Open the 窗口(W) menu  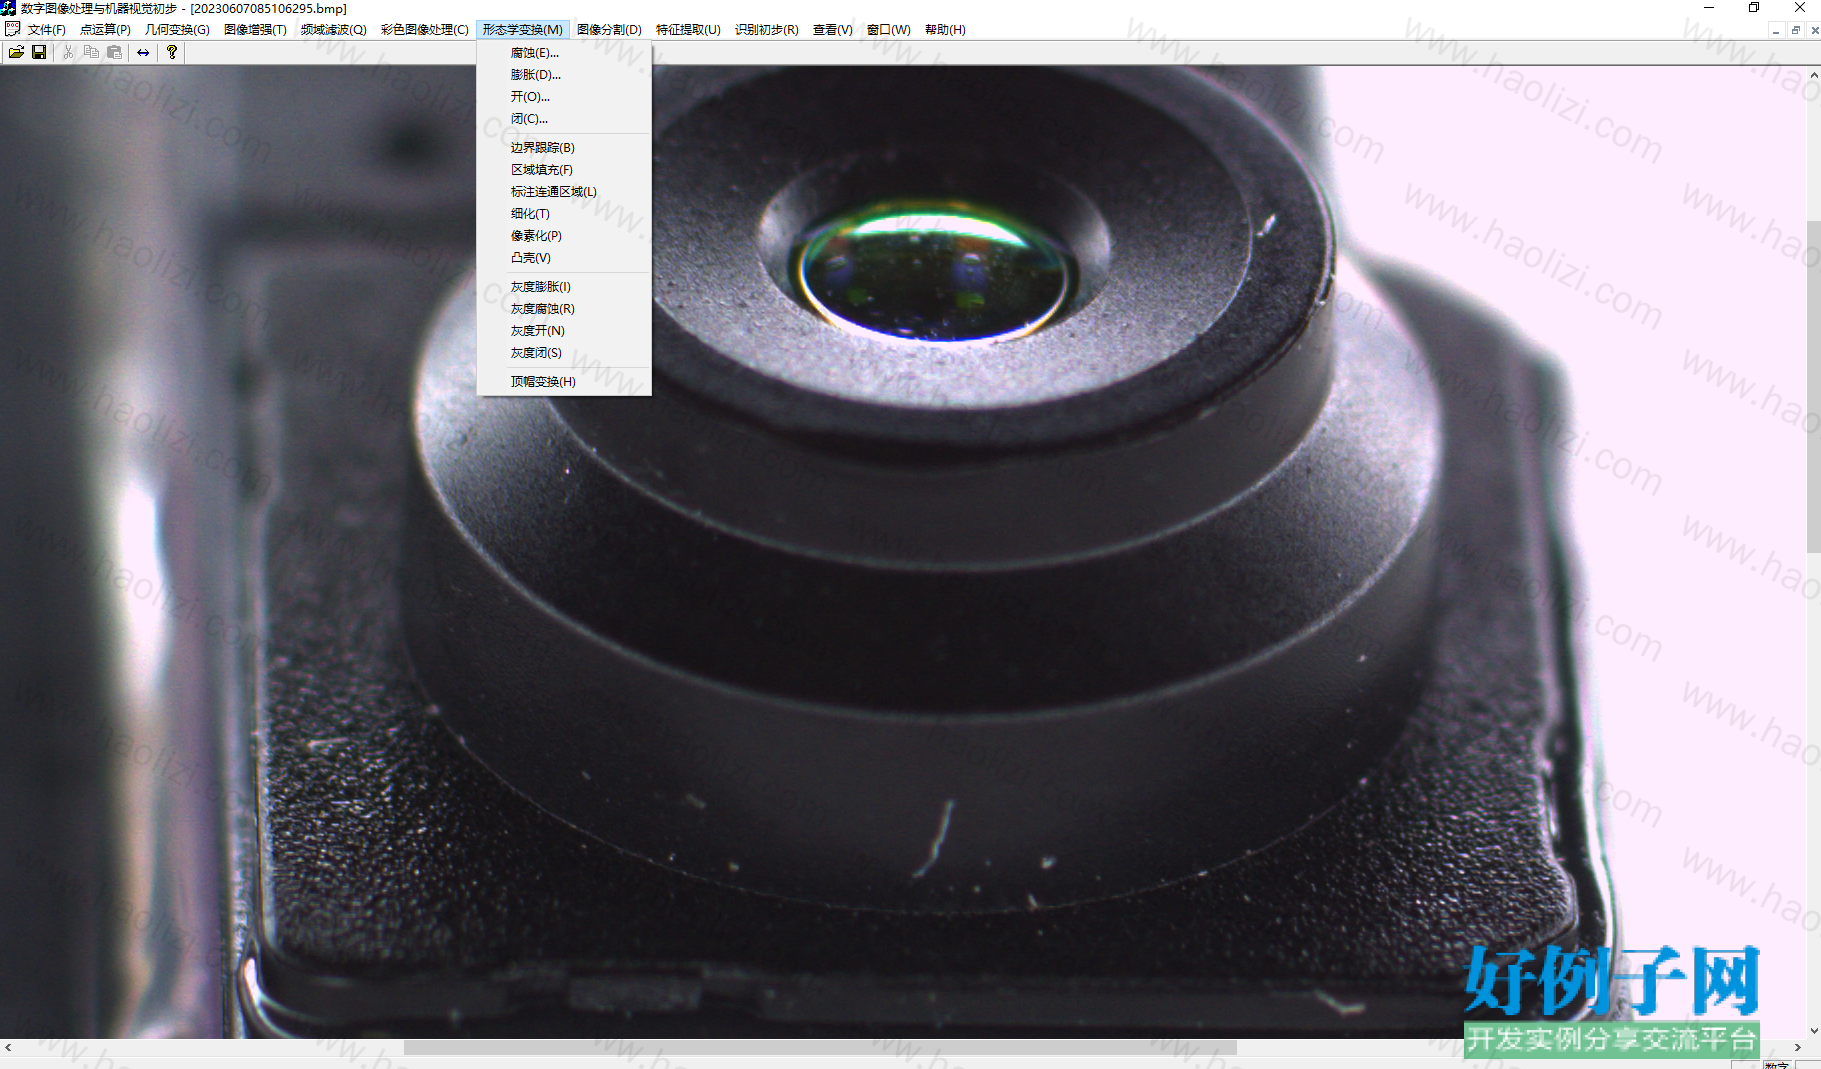click(889, 29)
